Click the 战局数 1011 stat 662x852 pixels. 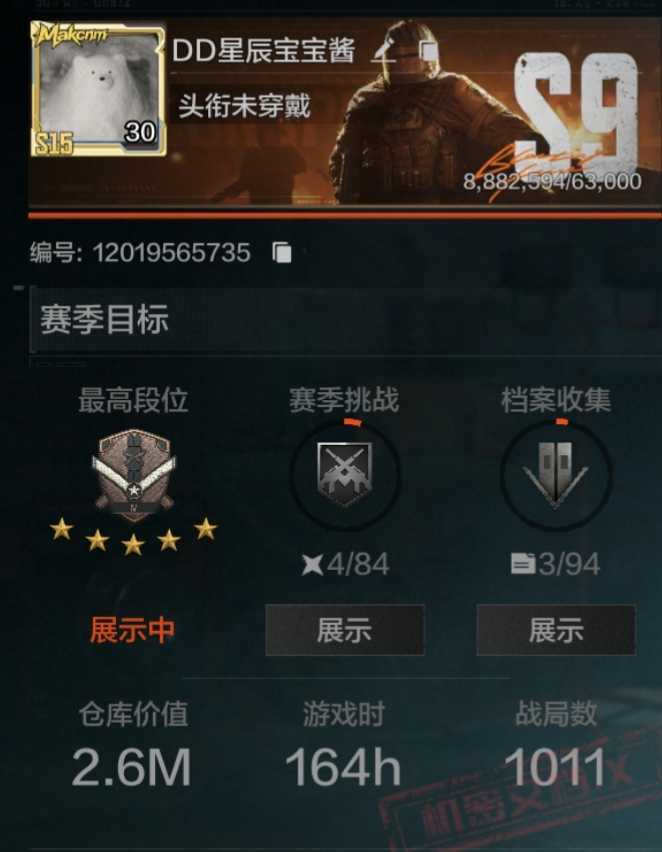(555, 744)
